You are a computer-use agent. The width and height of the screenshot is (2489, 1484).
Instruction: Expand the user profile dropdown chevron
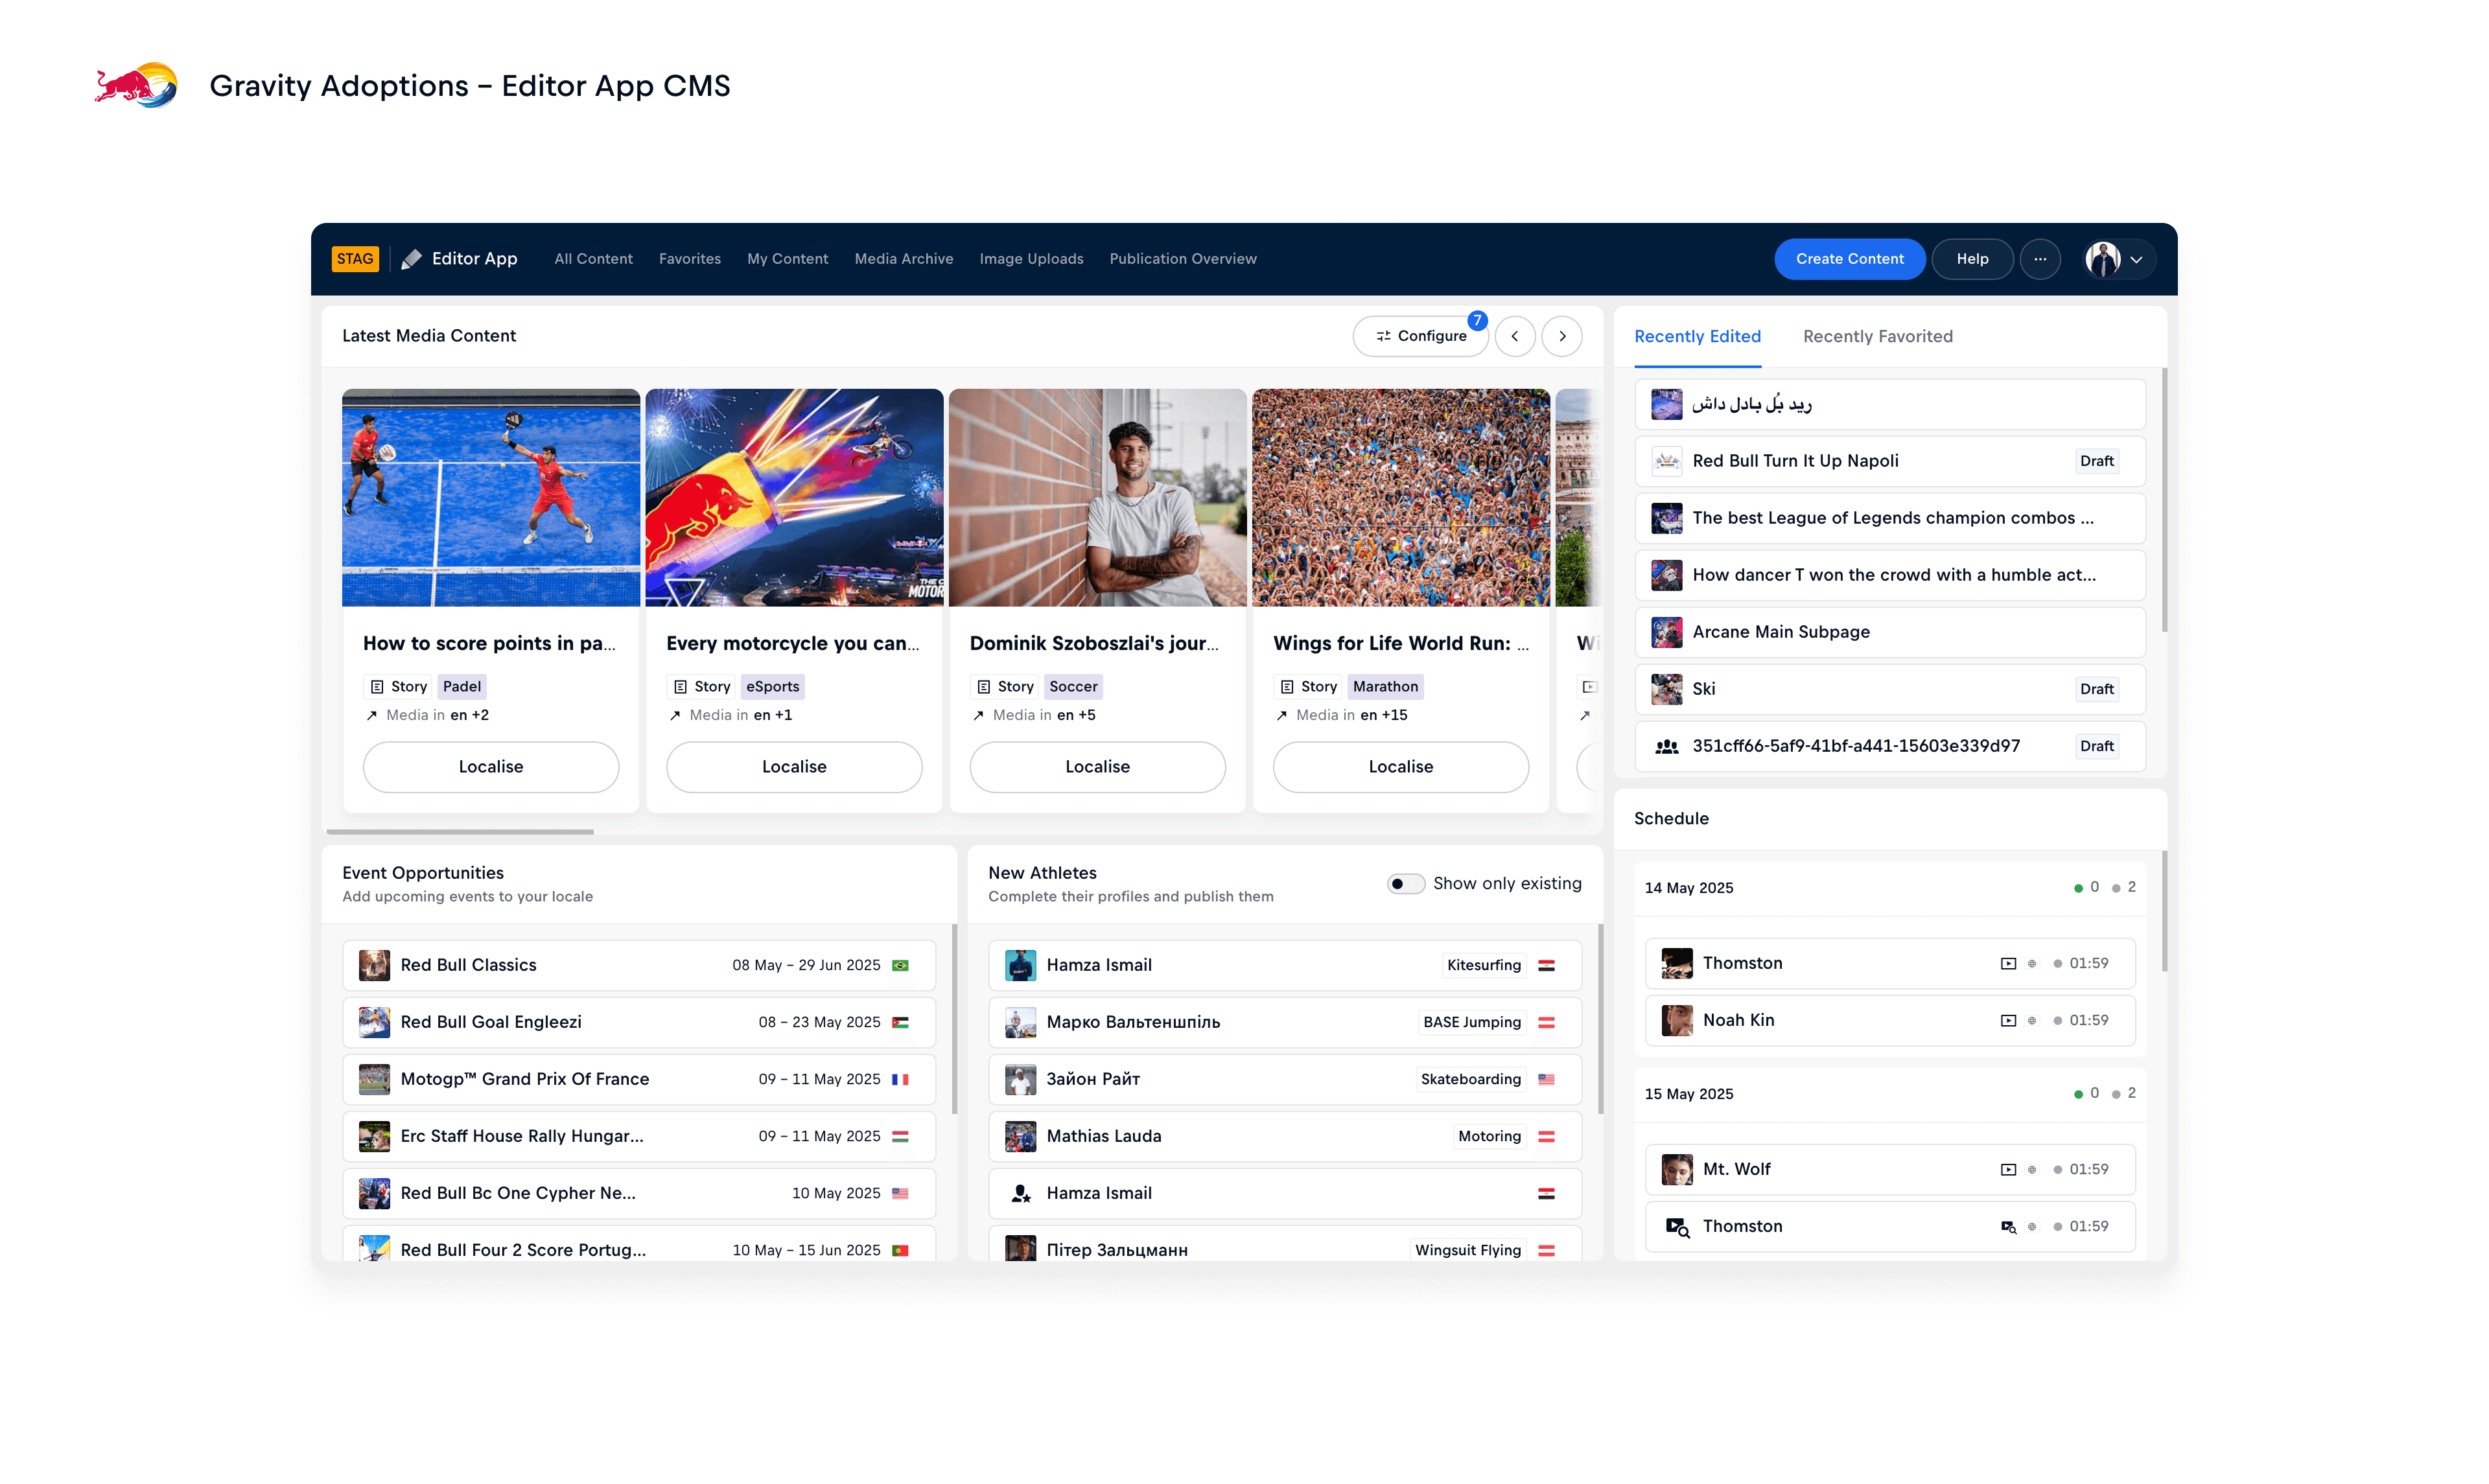click(2136, 260)
